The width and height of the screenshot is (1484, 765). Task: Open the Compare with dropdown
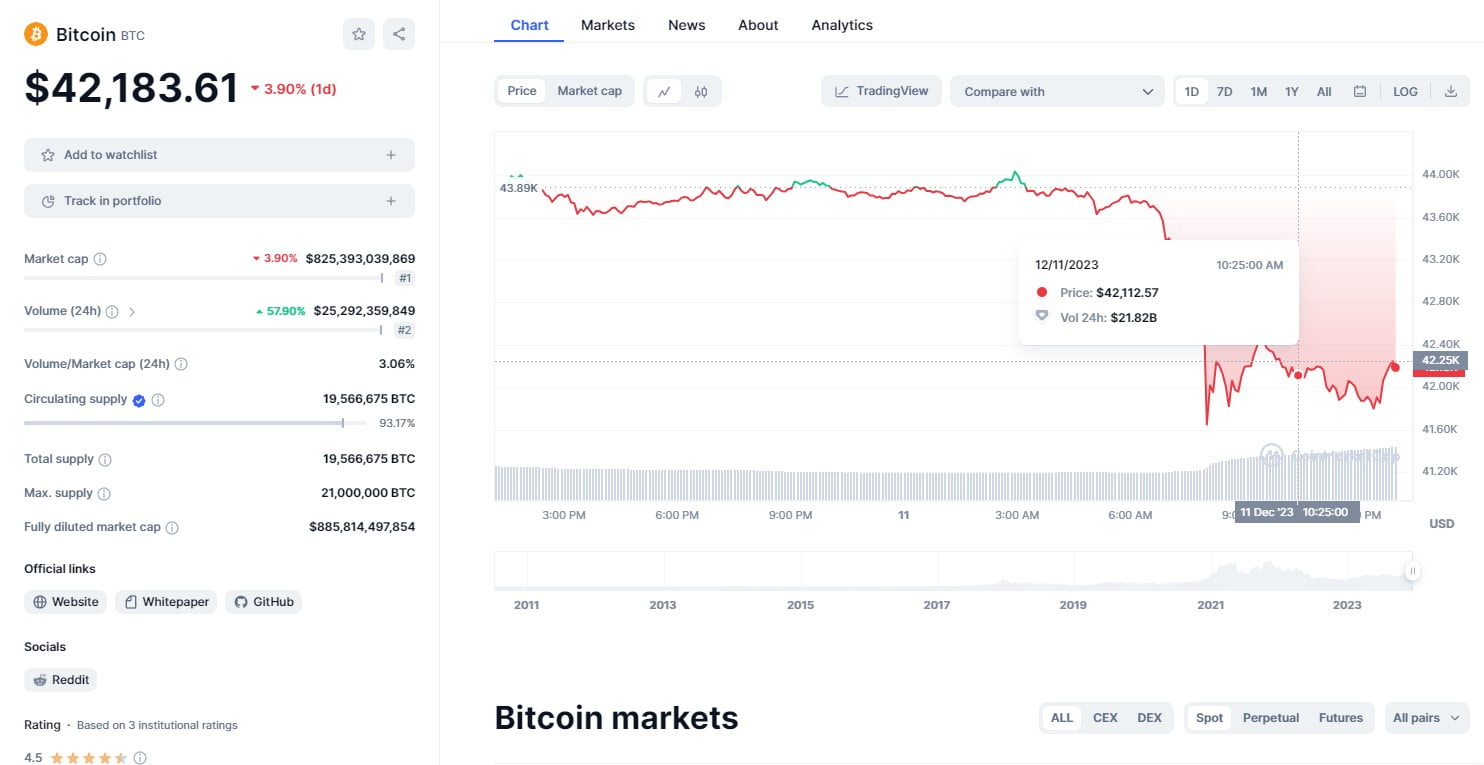[x=1057, y=91]
